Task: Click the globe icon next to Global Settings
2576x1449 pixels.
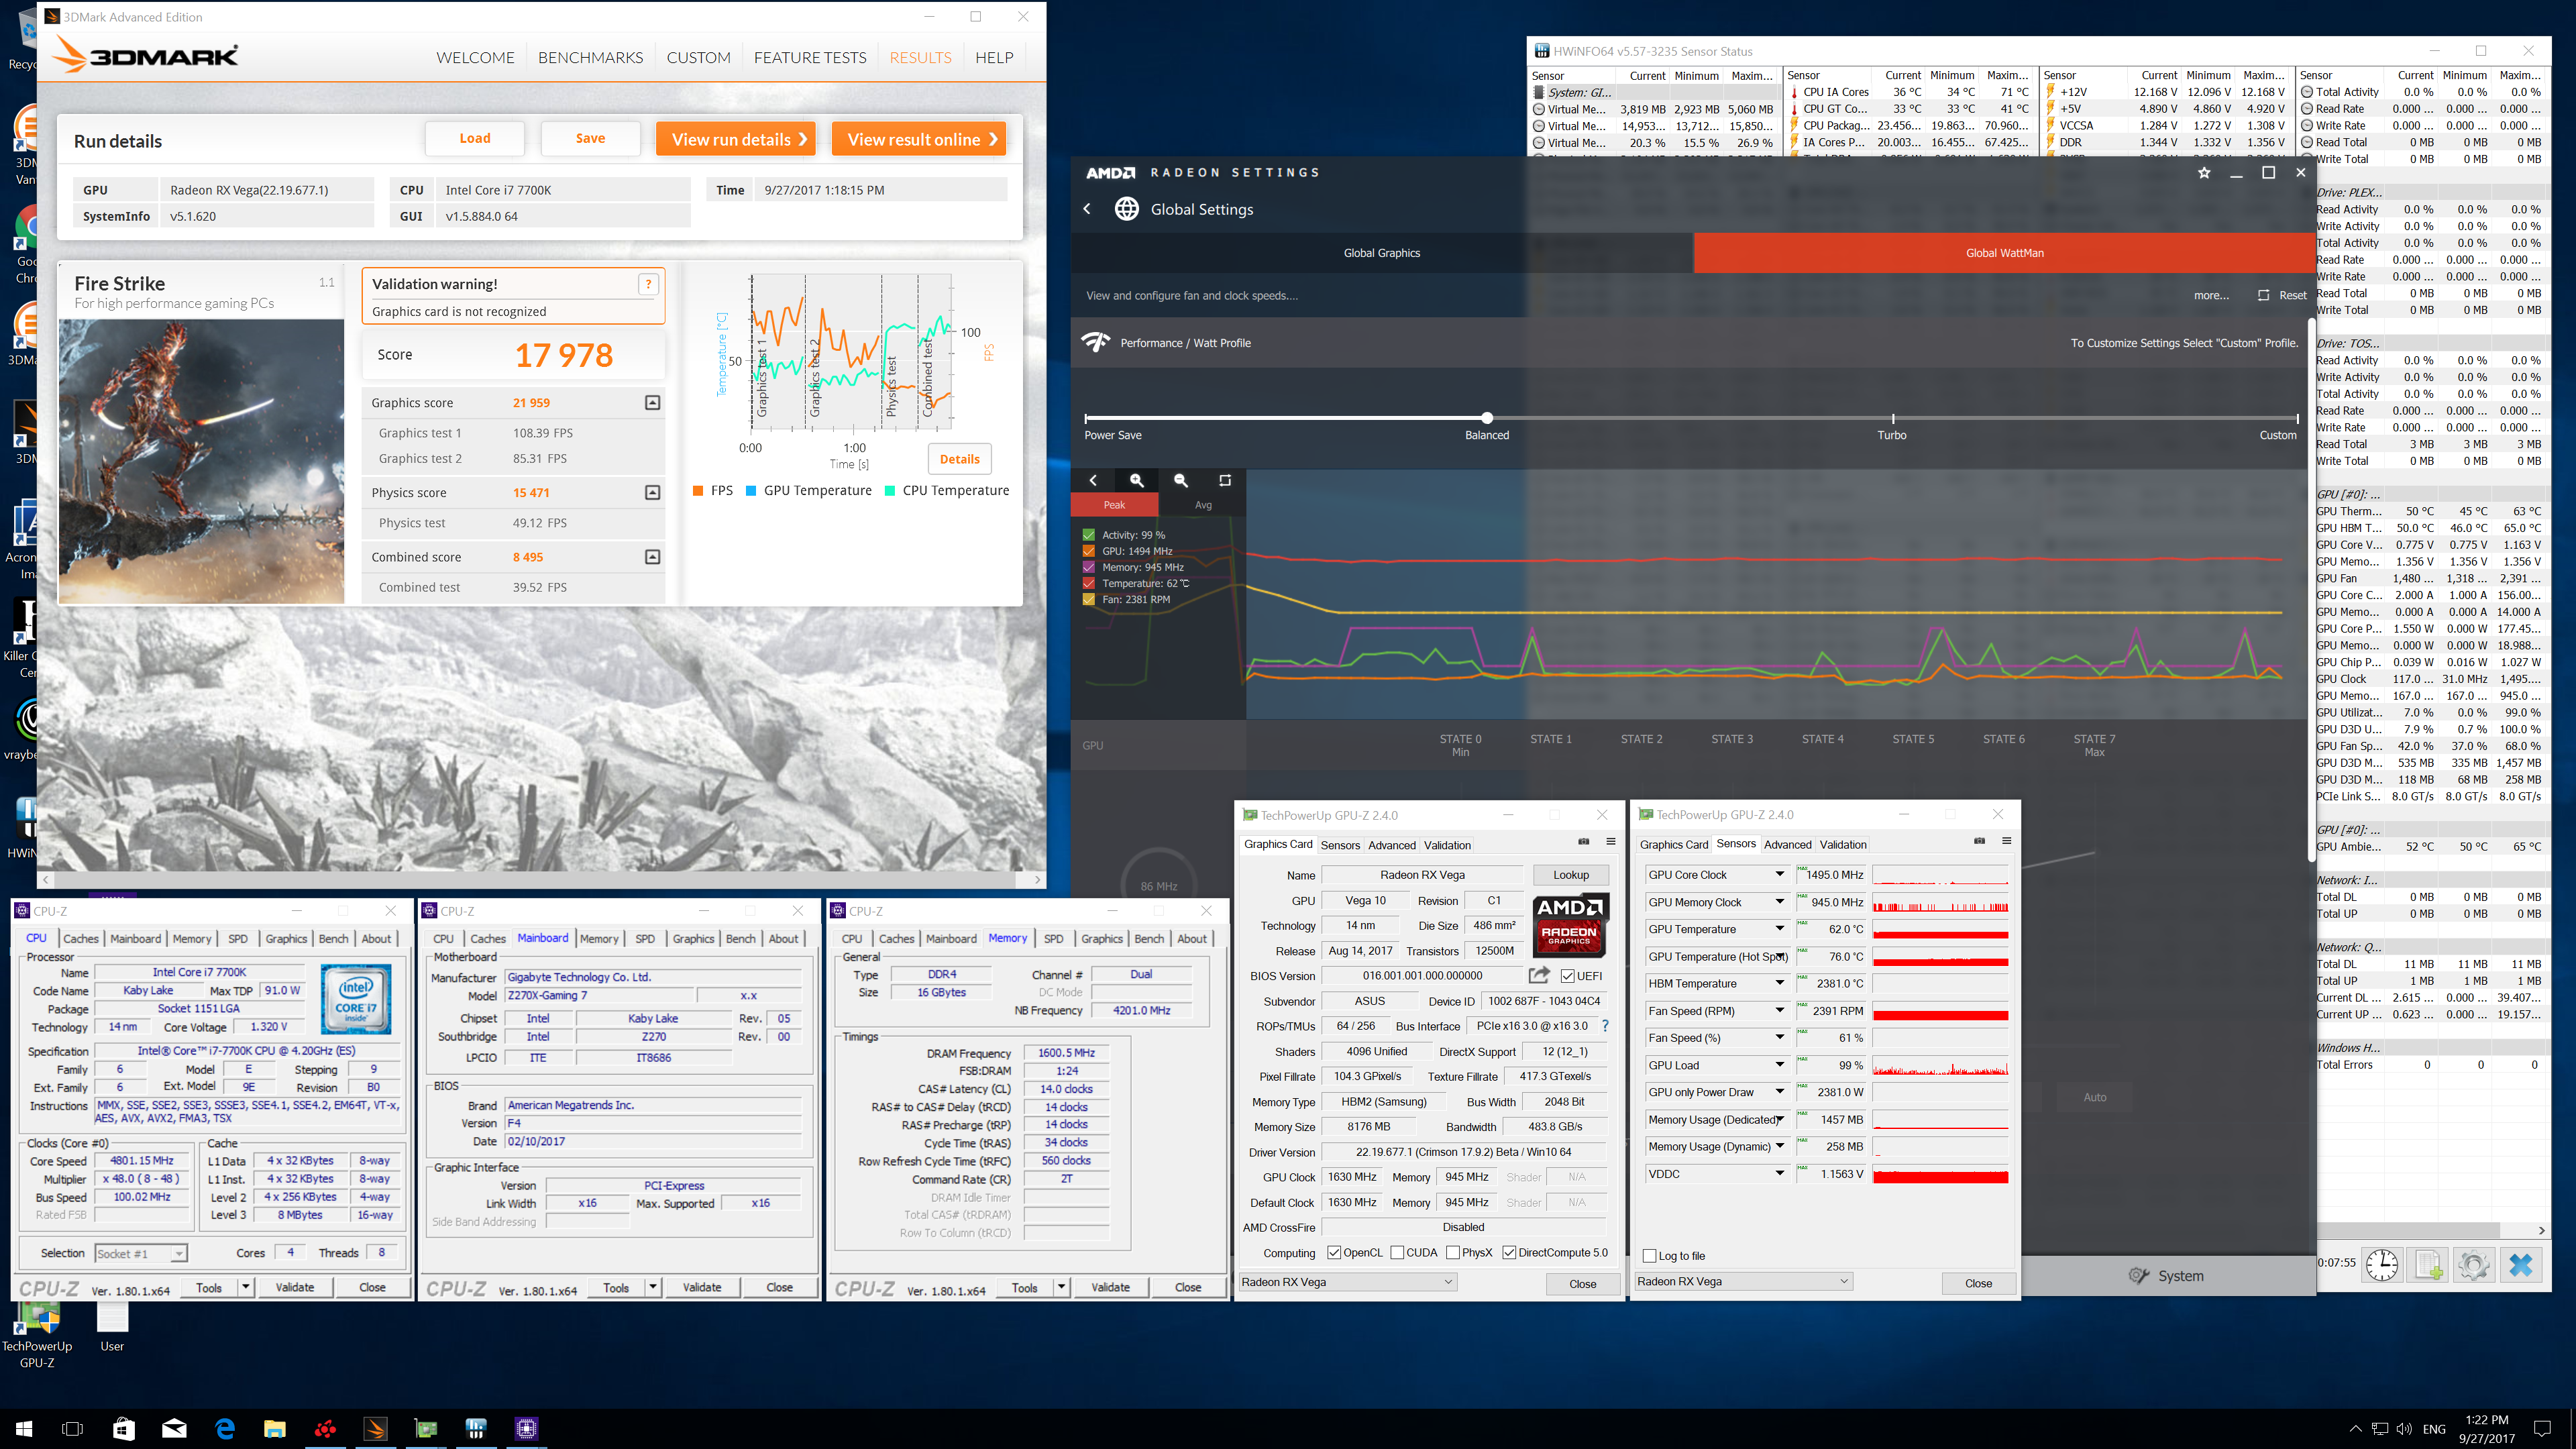Action: click(x=1127, y=209)
